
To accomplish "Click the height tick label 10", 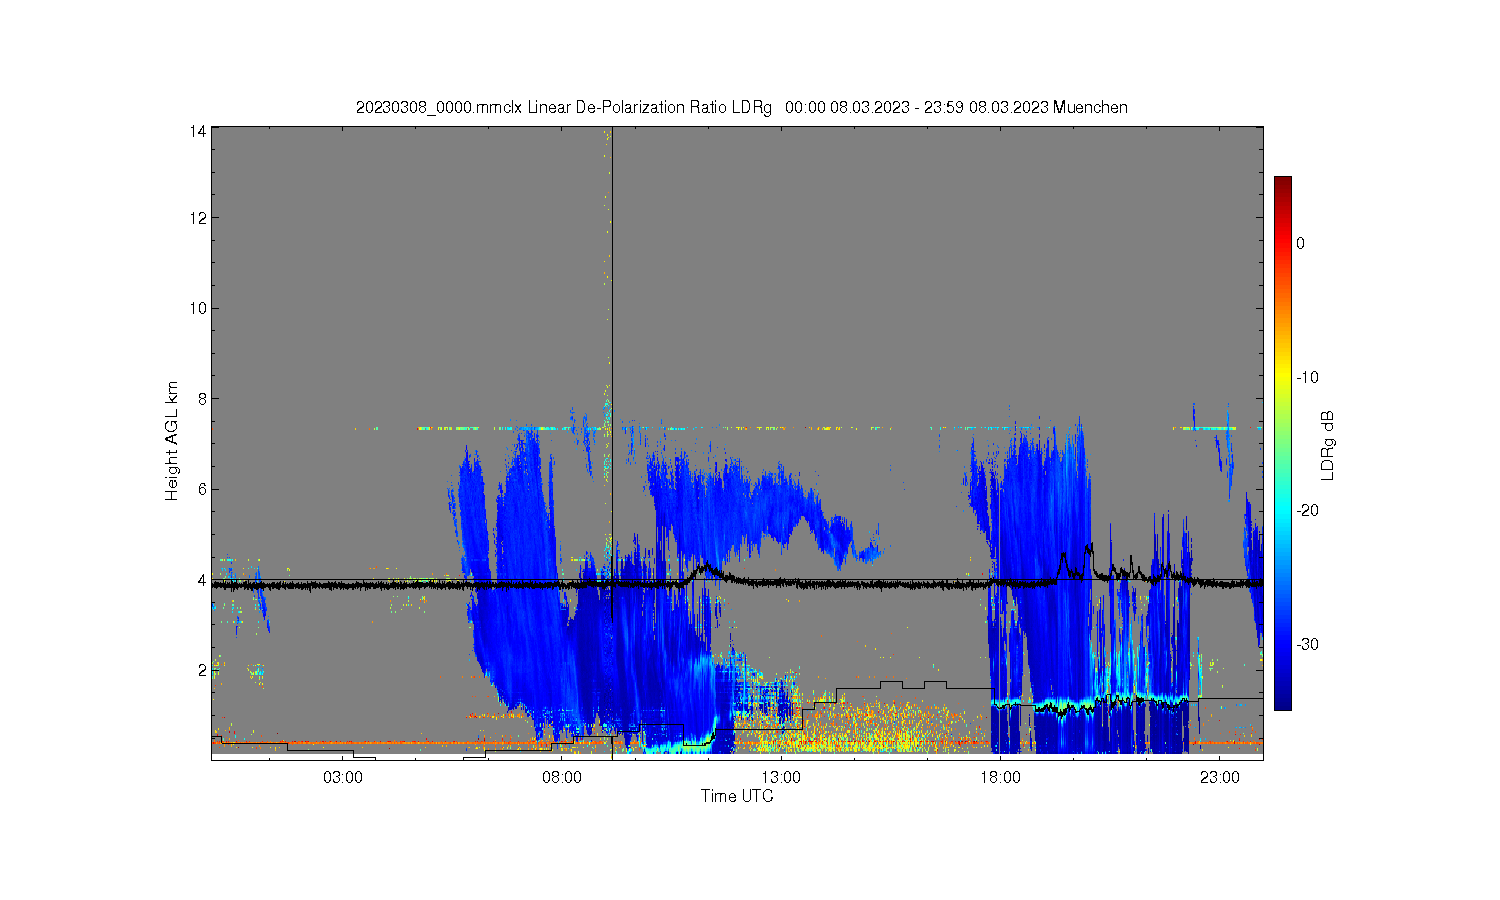I will [x=198, y=308].
